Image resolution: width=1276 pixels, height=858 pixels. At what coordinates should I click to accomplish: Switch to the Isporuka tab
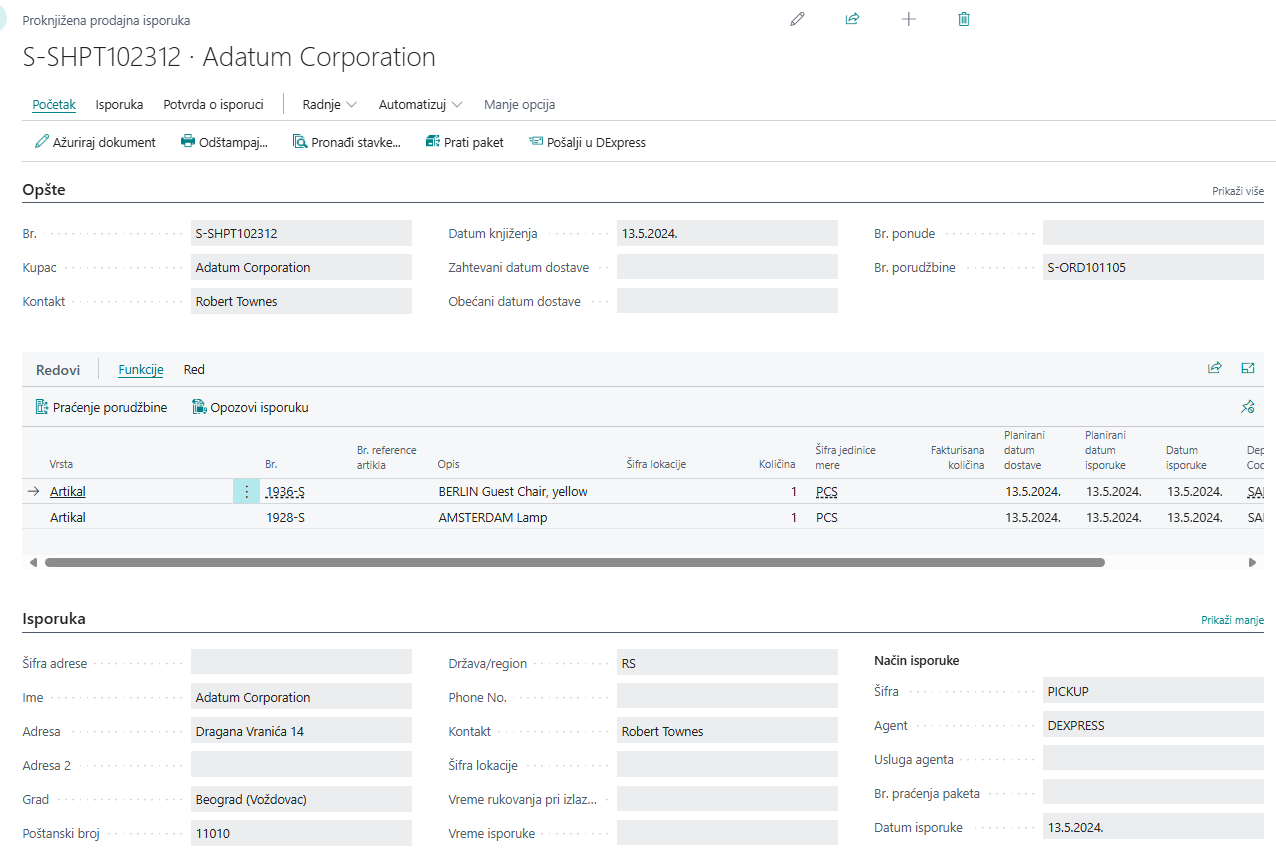[119, 104]
